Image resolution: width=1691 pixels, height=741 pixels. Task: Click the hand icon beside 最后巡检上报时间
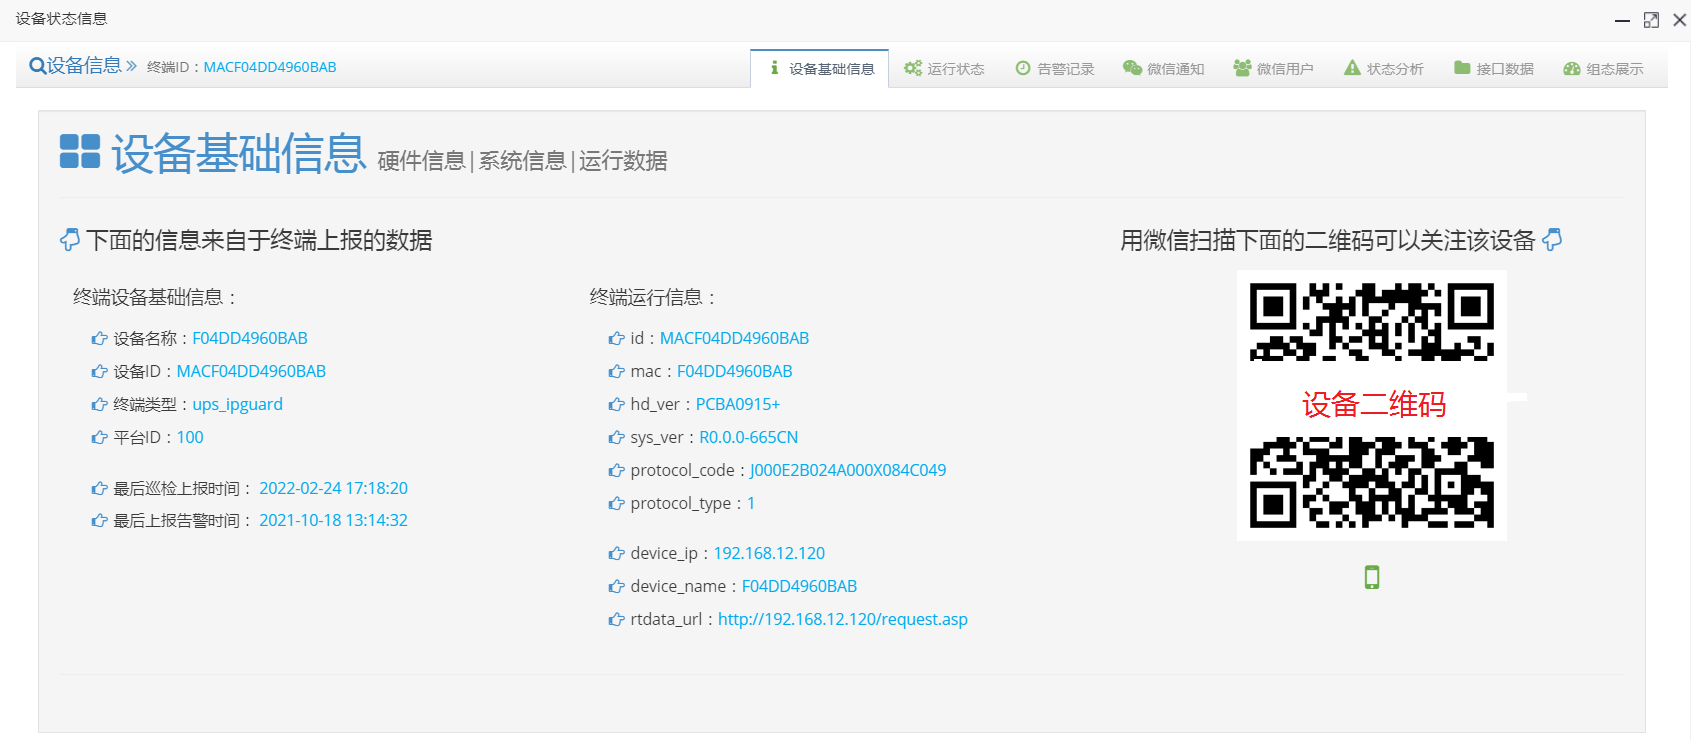click(99, 489)
